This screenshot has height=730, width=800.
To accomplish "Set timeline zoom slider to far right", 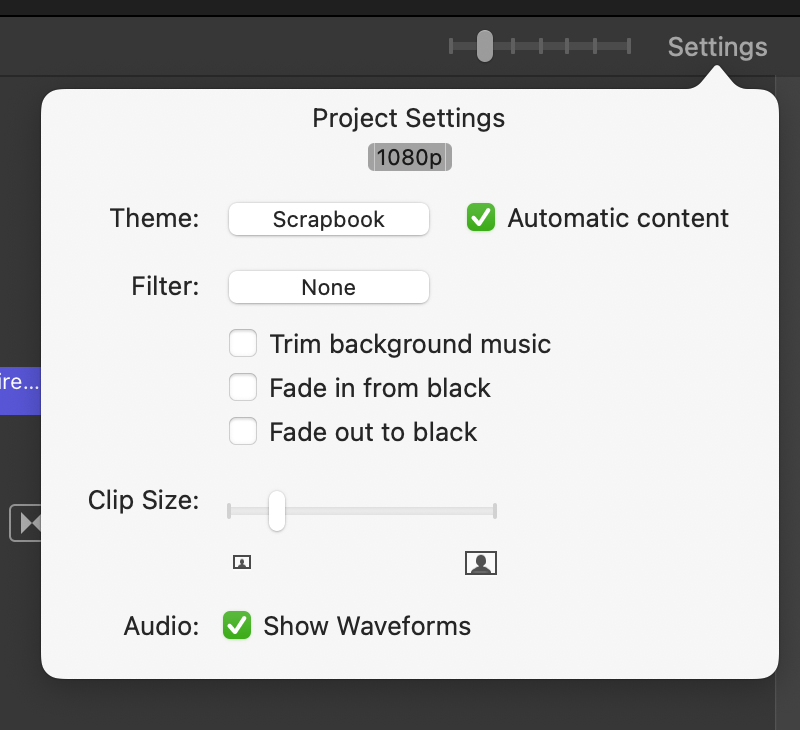I will coord(629,46).
